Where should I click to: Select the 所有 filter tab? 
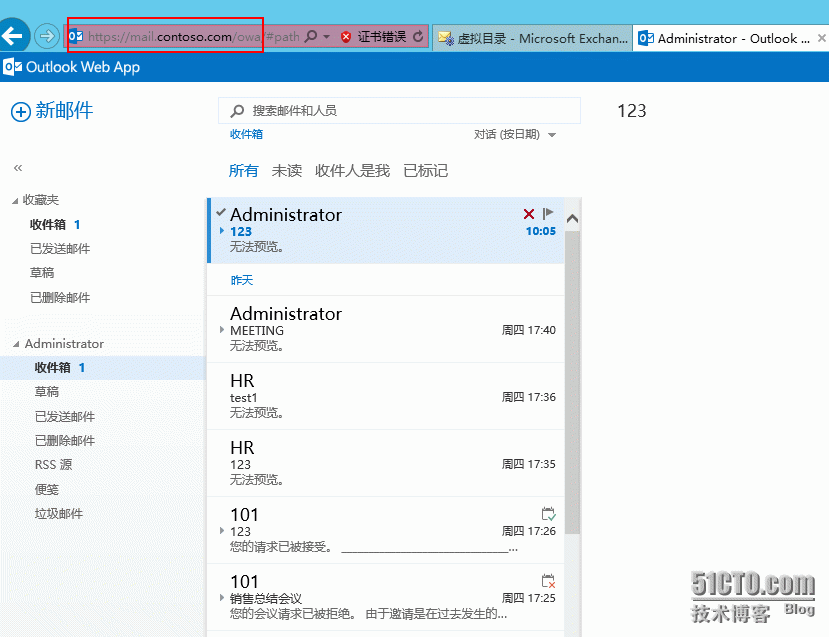point(243,171)
